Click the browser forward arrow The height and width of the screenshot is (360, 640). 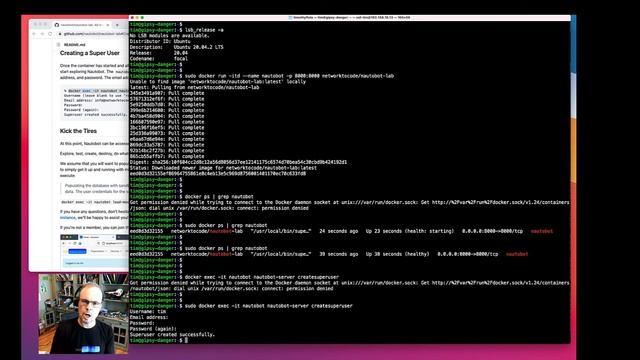pos(42,34)
